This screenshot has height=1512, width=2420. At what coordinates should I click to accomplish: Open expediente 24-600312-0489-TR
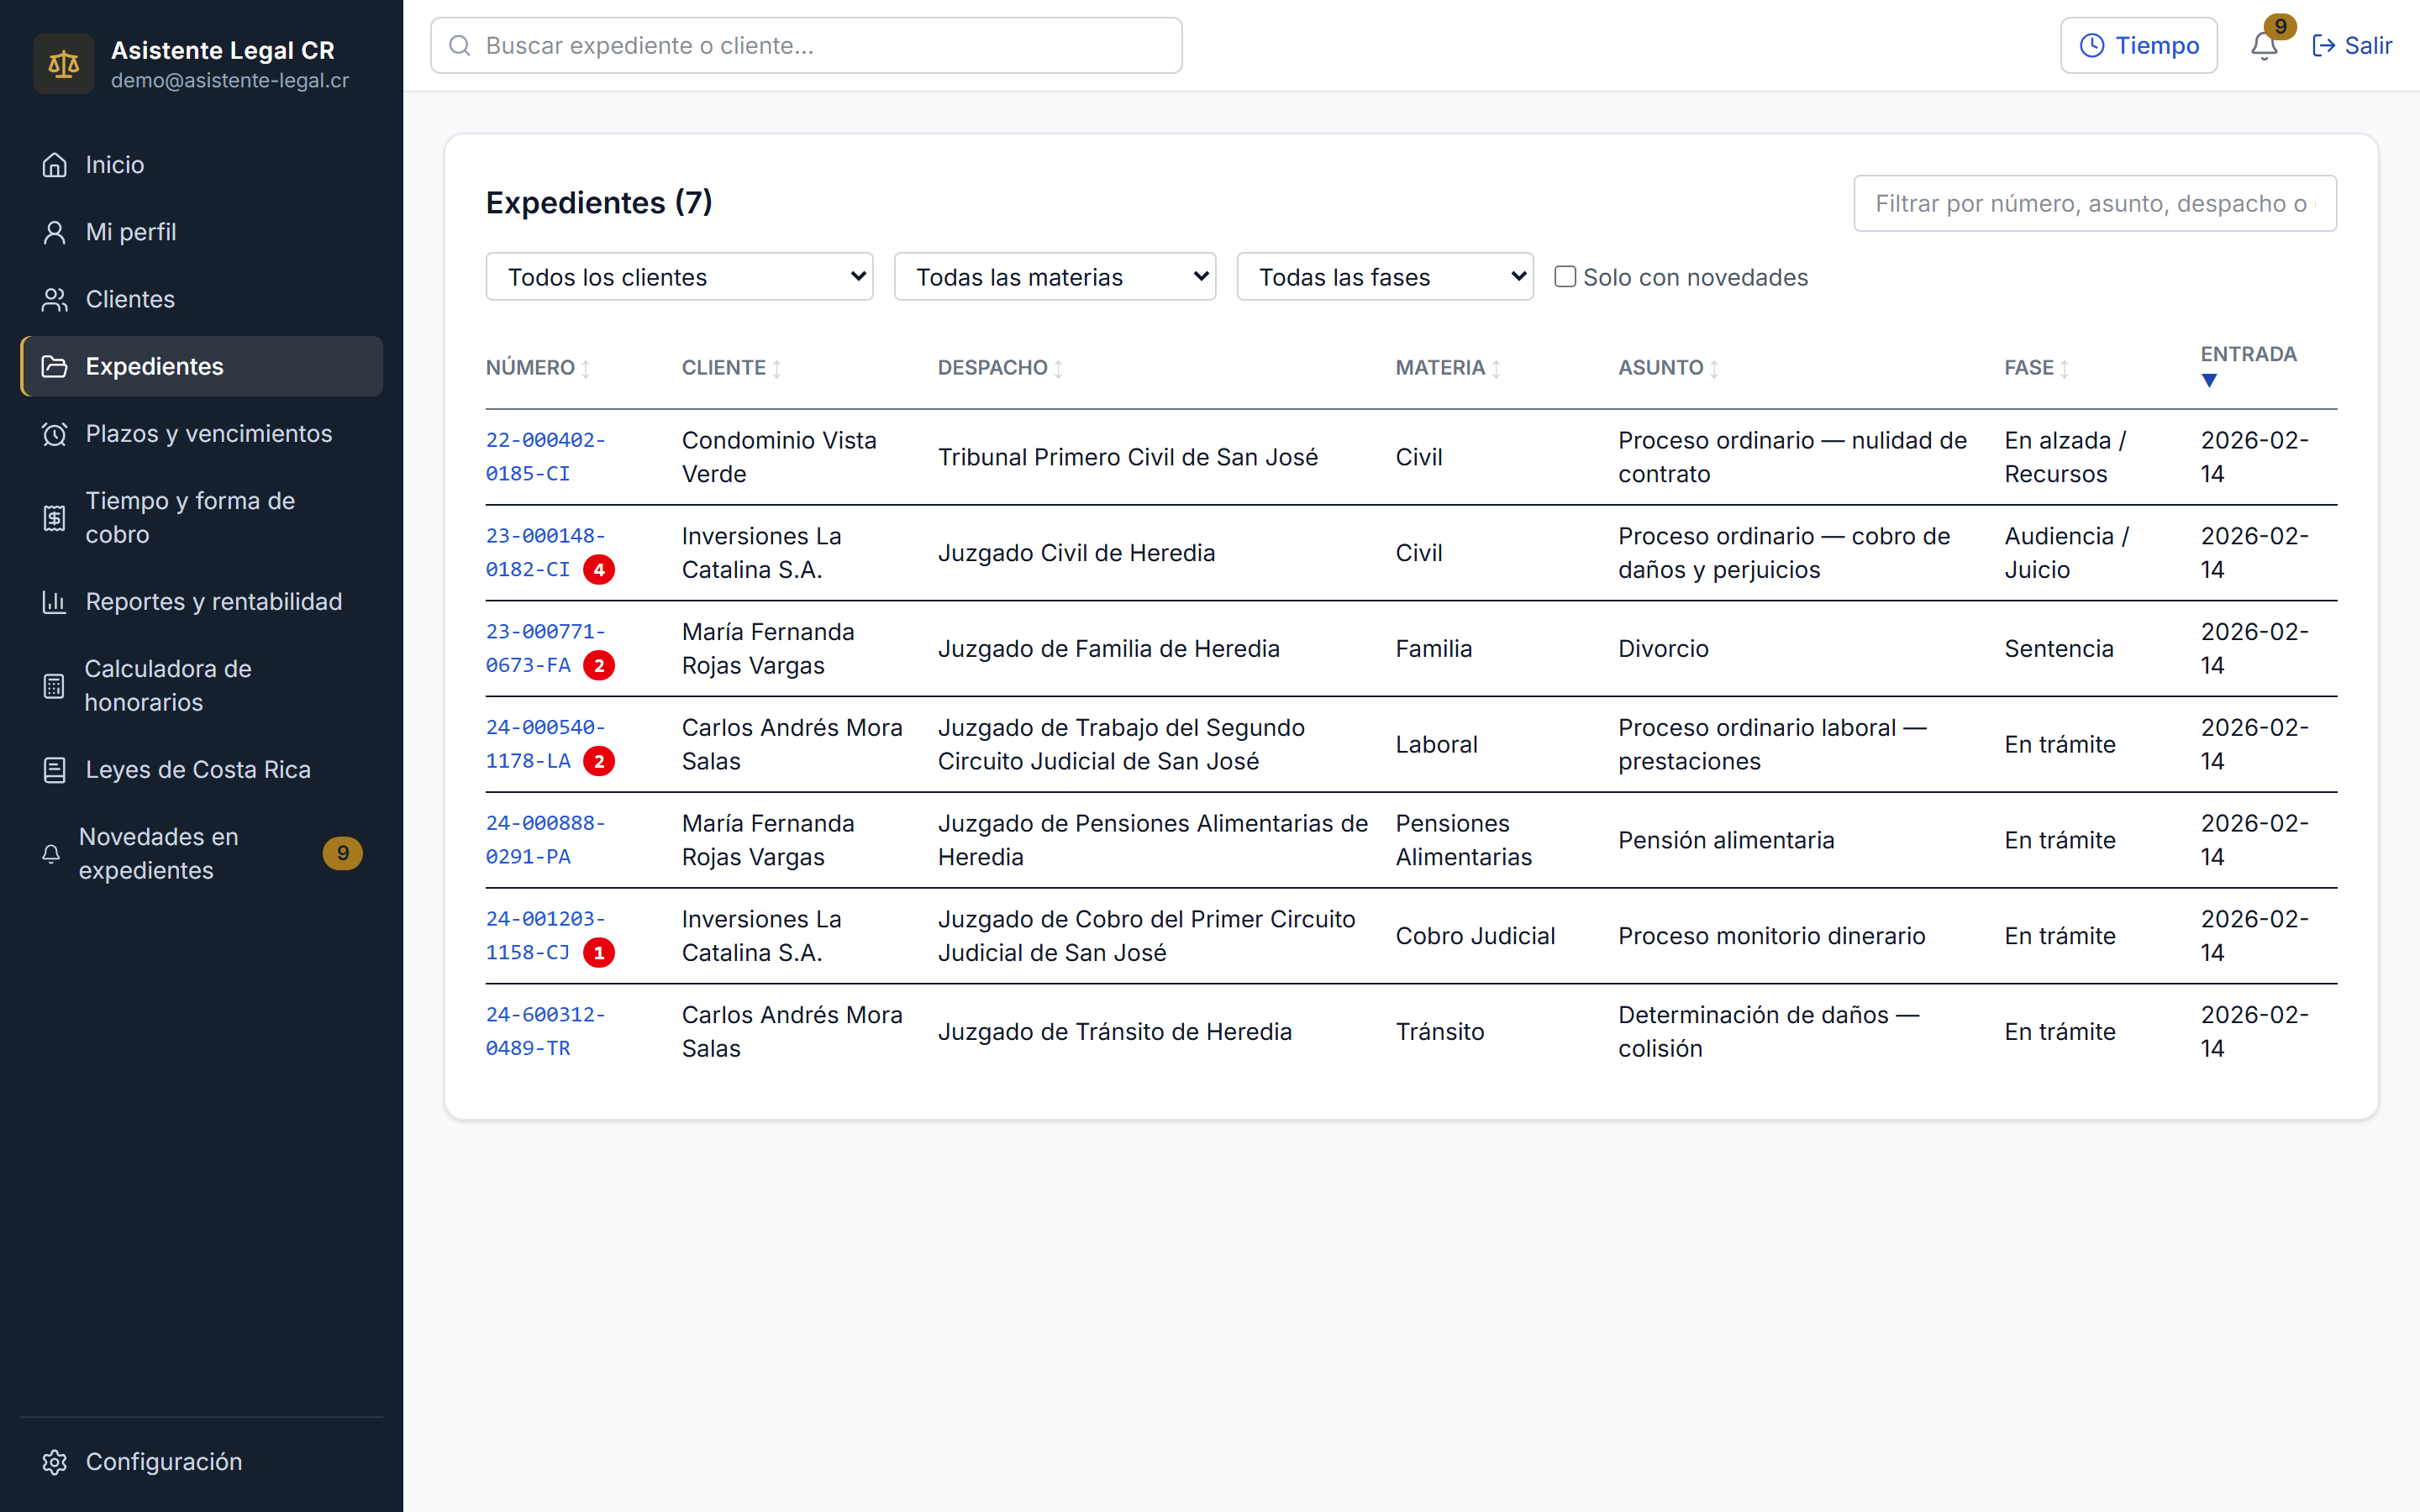pyautogui.click(x=546, y=1031)
